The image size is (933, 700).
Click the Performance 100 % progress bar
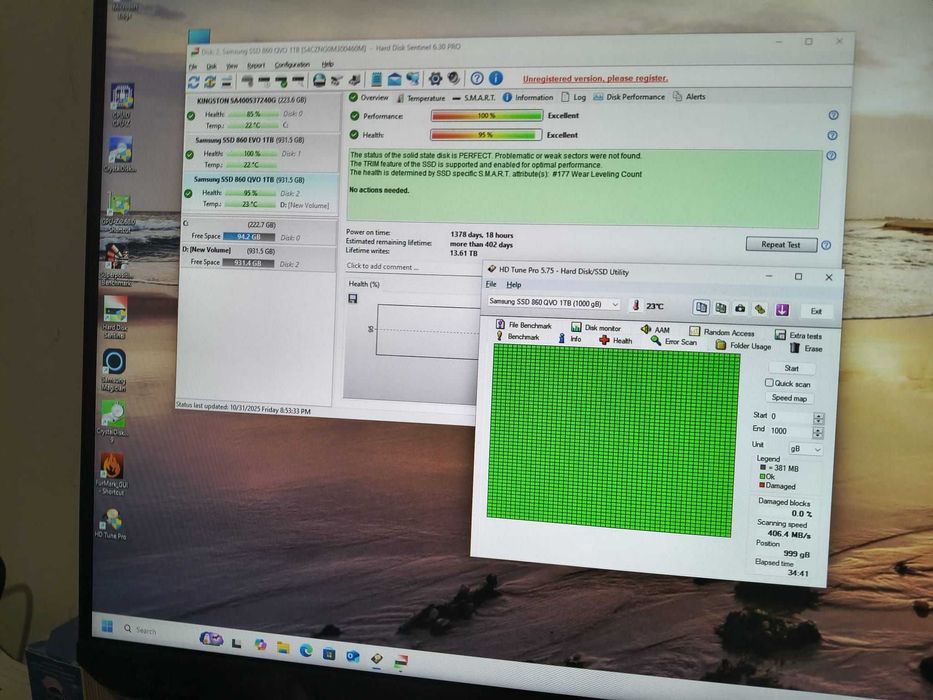pos(487,115)
